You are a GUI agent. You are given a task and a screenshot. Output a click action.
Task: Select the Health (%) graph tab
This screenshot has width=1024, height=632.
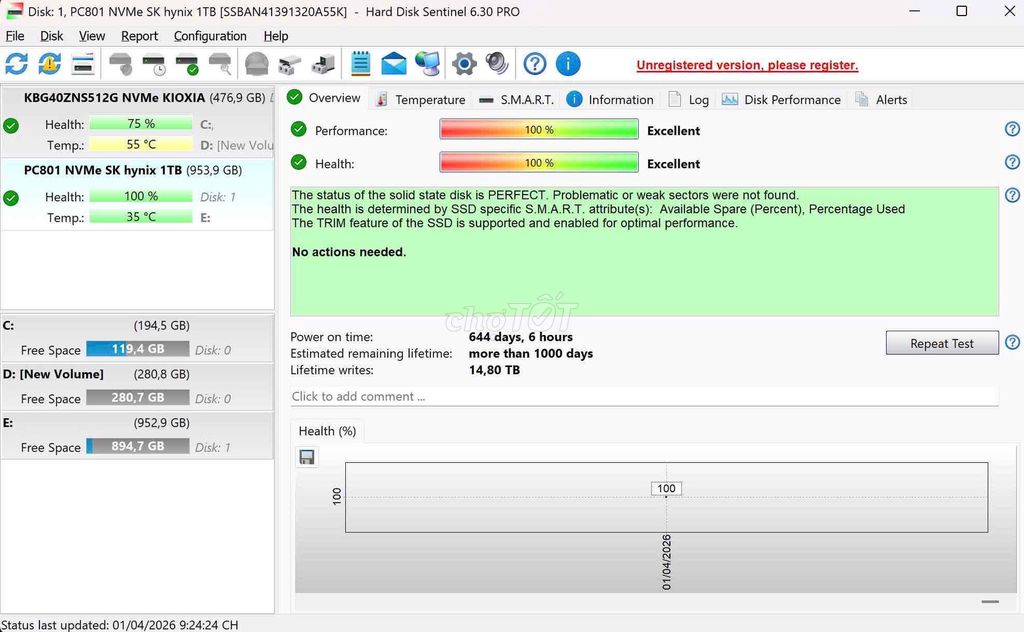click(x=327, y=431)
